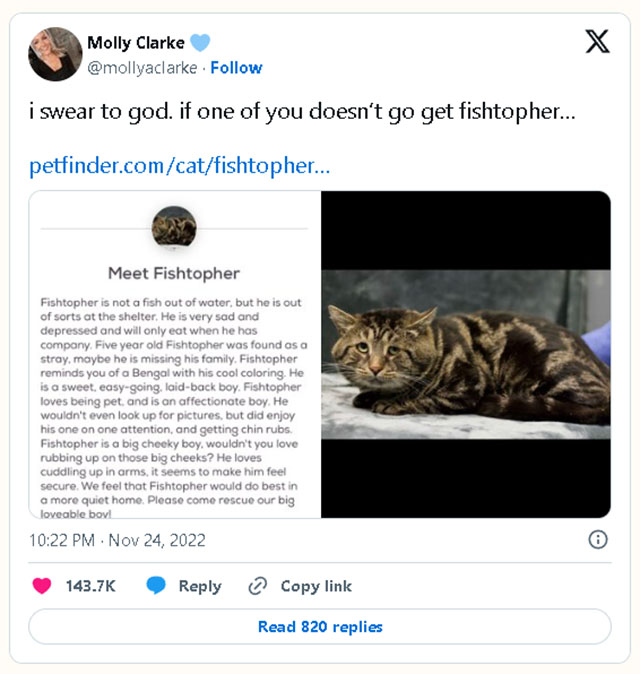Click the blue reply bubble icon

click(156, 586)
